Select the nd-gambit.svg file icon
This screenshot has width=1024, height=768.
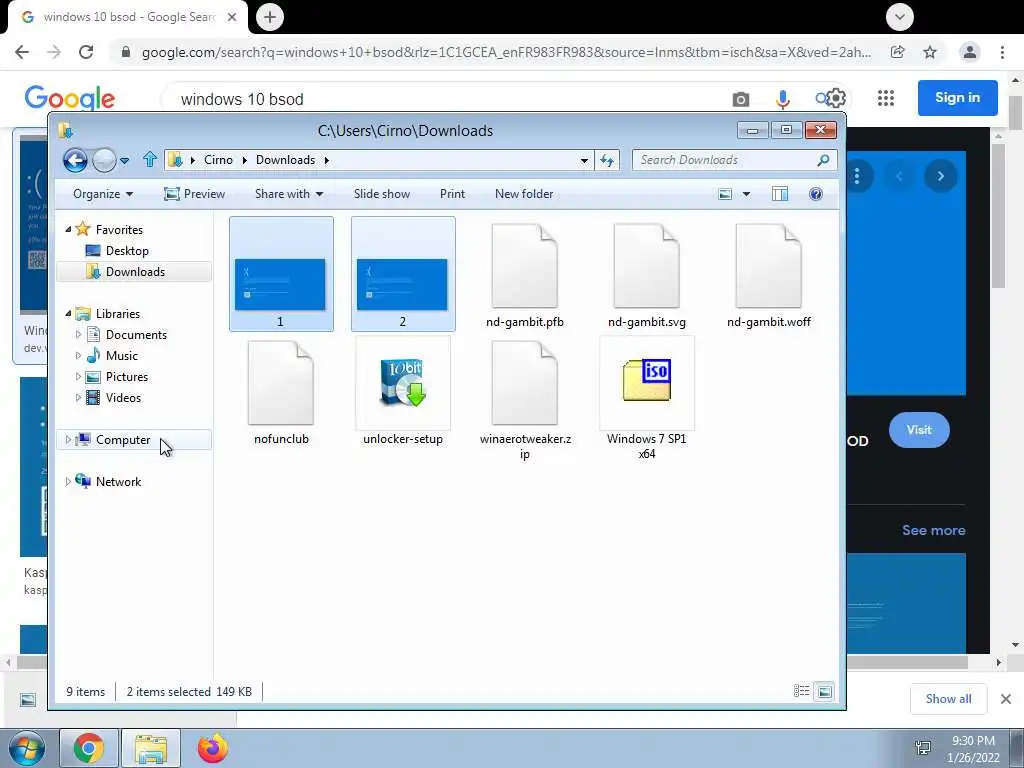(x=647, y=266)
